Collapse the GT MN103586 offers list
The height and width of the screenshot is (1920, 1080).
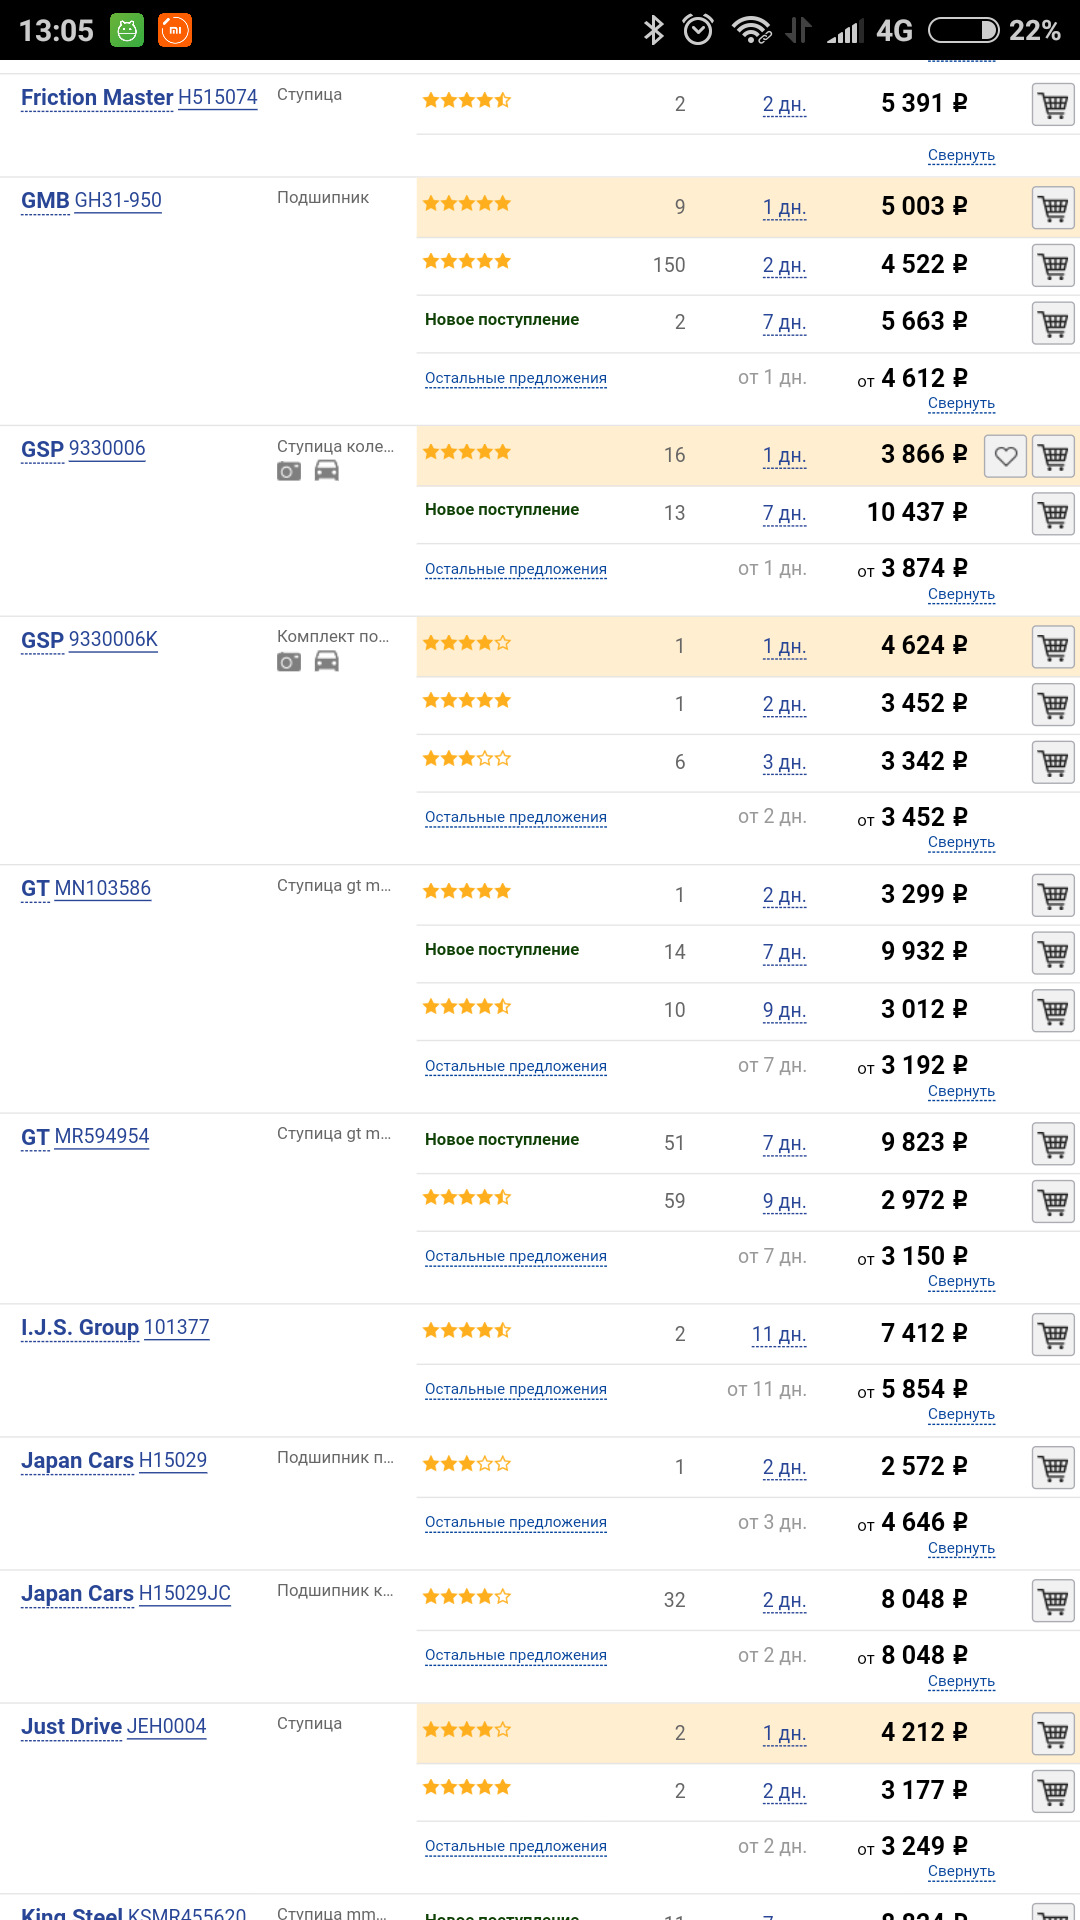click(961, 1091)
